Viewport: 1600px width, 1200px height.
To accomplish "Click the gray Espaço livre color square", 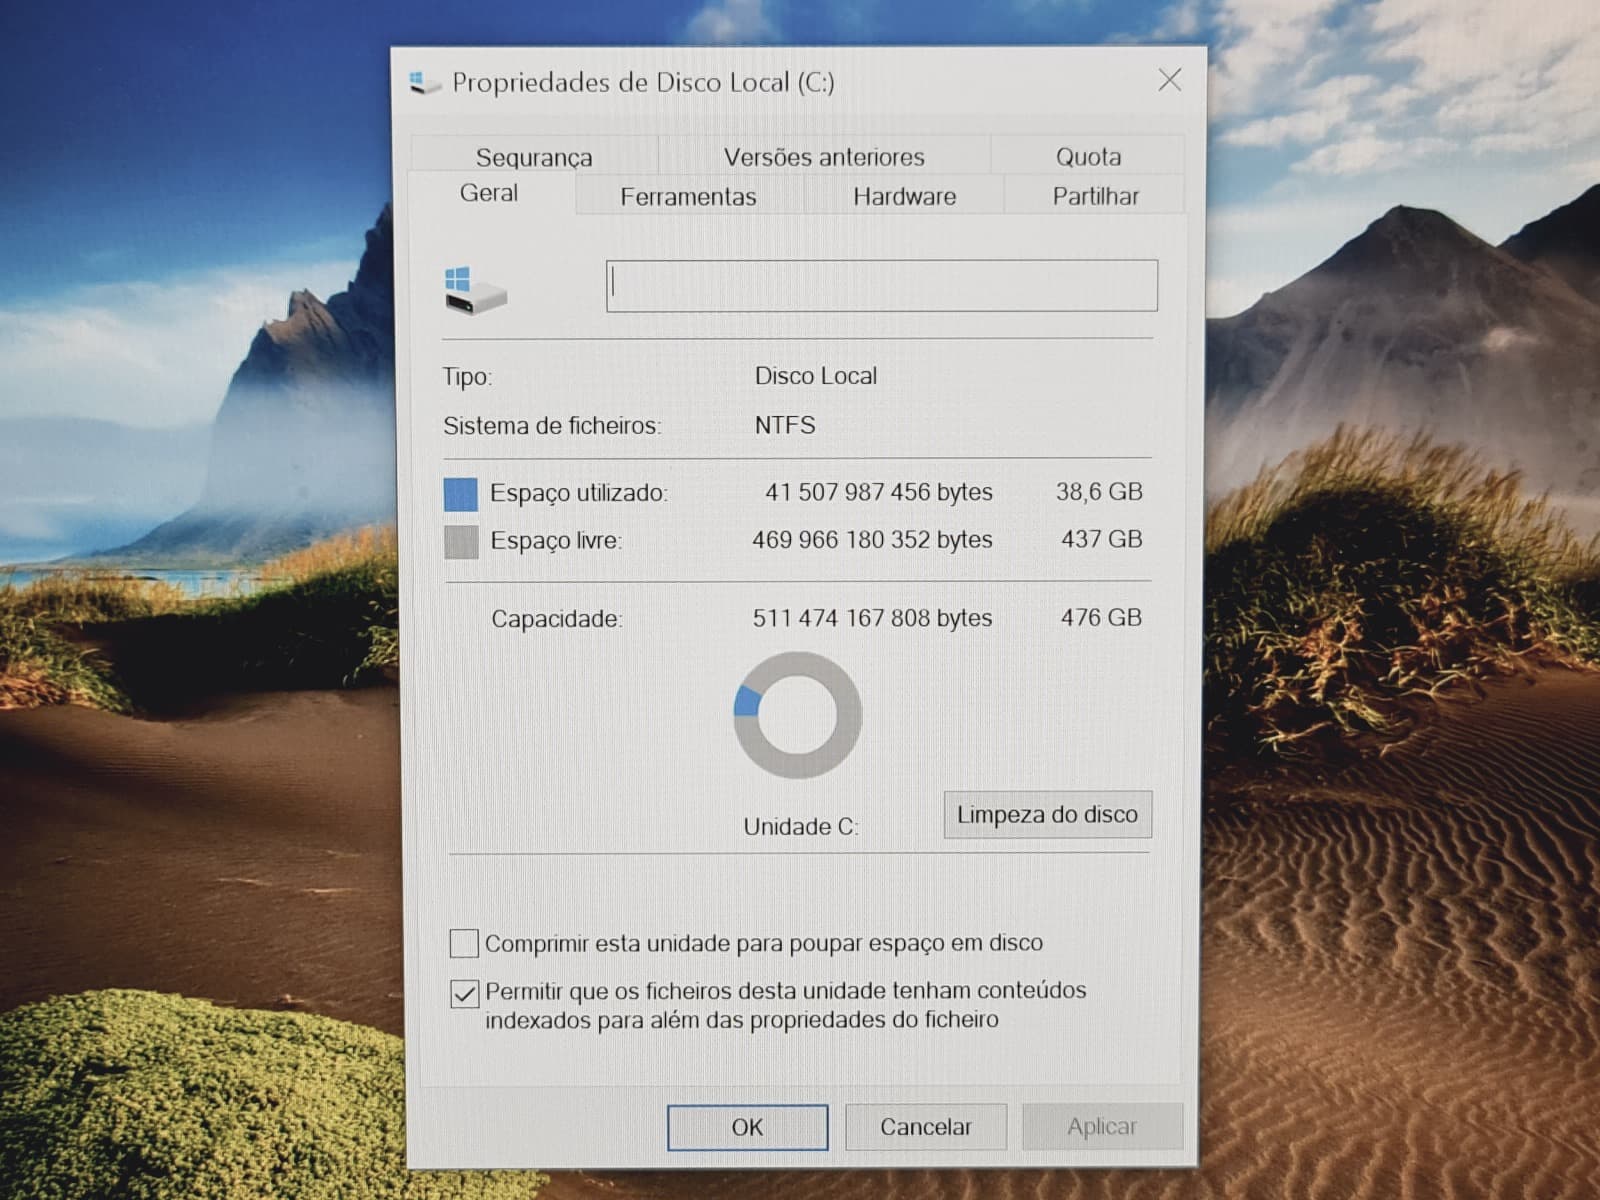I will (461, 541).
